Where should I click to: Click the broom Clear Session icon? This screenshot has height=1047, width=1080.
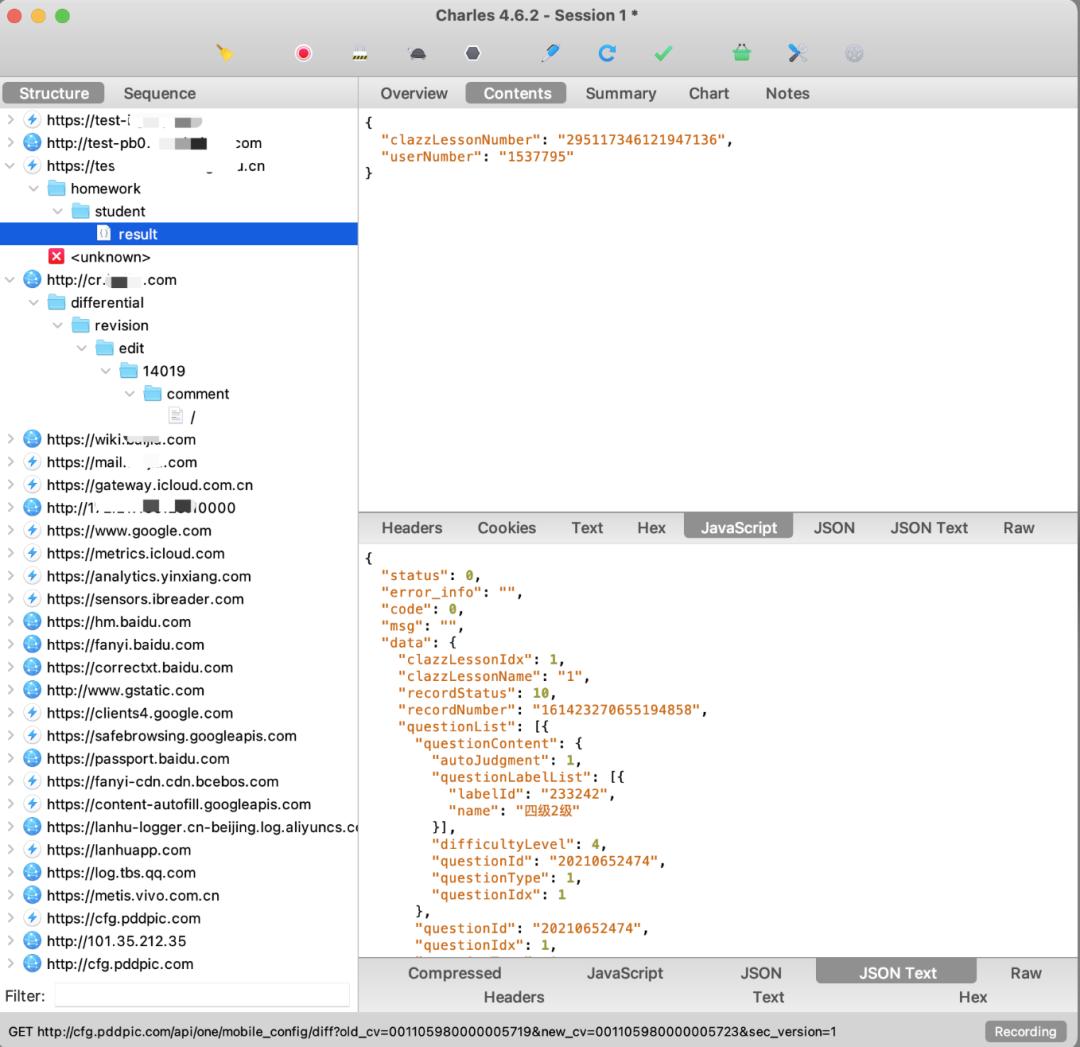[225, 53]
